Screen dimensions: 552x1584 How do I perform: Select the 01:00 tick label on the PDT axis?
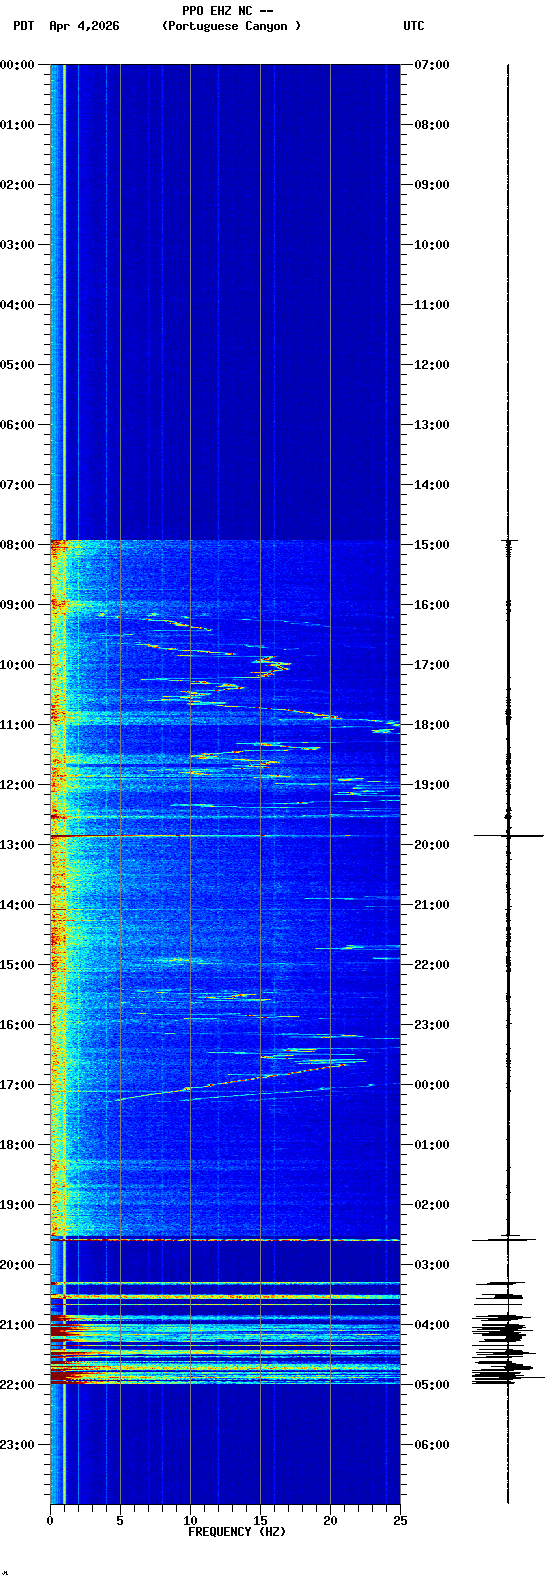[x=18, y=125]
